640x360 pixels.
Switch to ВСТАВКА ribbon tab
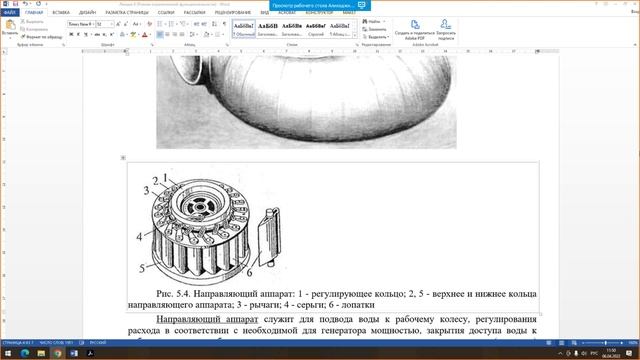click(x=61, y=13)
